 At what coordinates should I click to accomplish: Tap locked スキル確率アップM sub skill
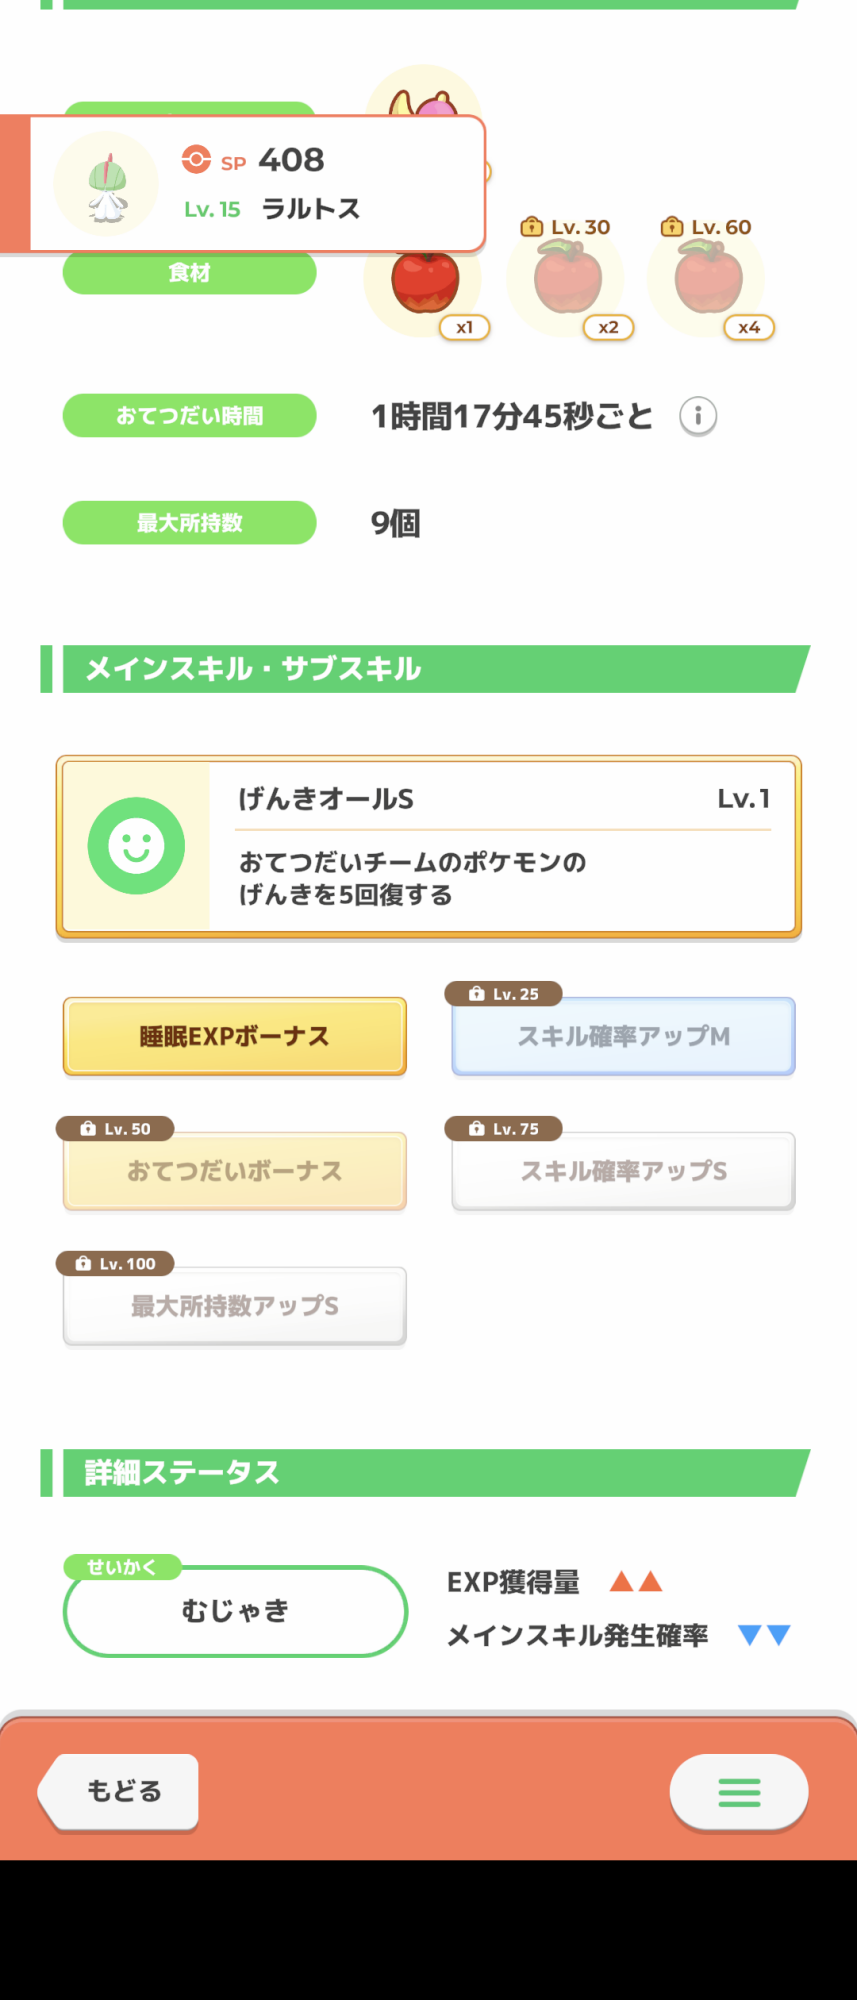coord(623,1036)
